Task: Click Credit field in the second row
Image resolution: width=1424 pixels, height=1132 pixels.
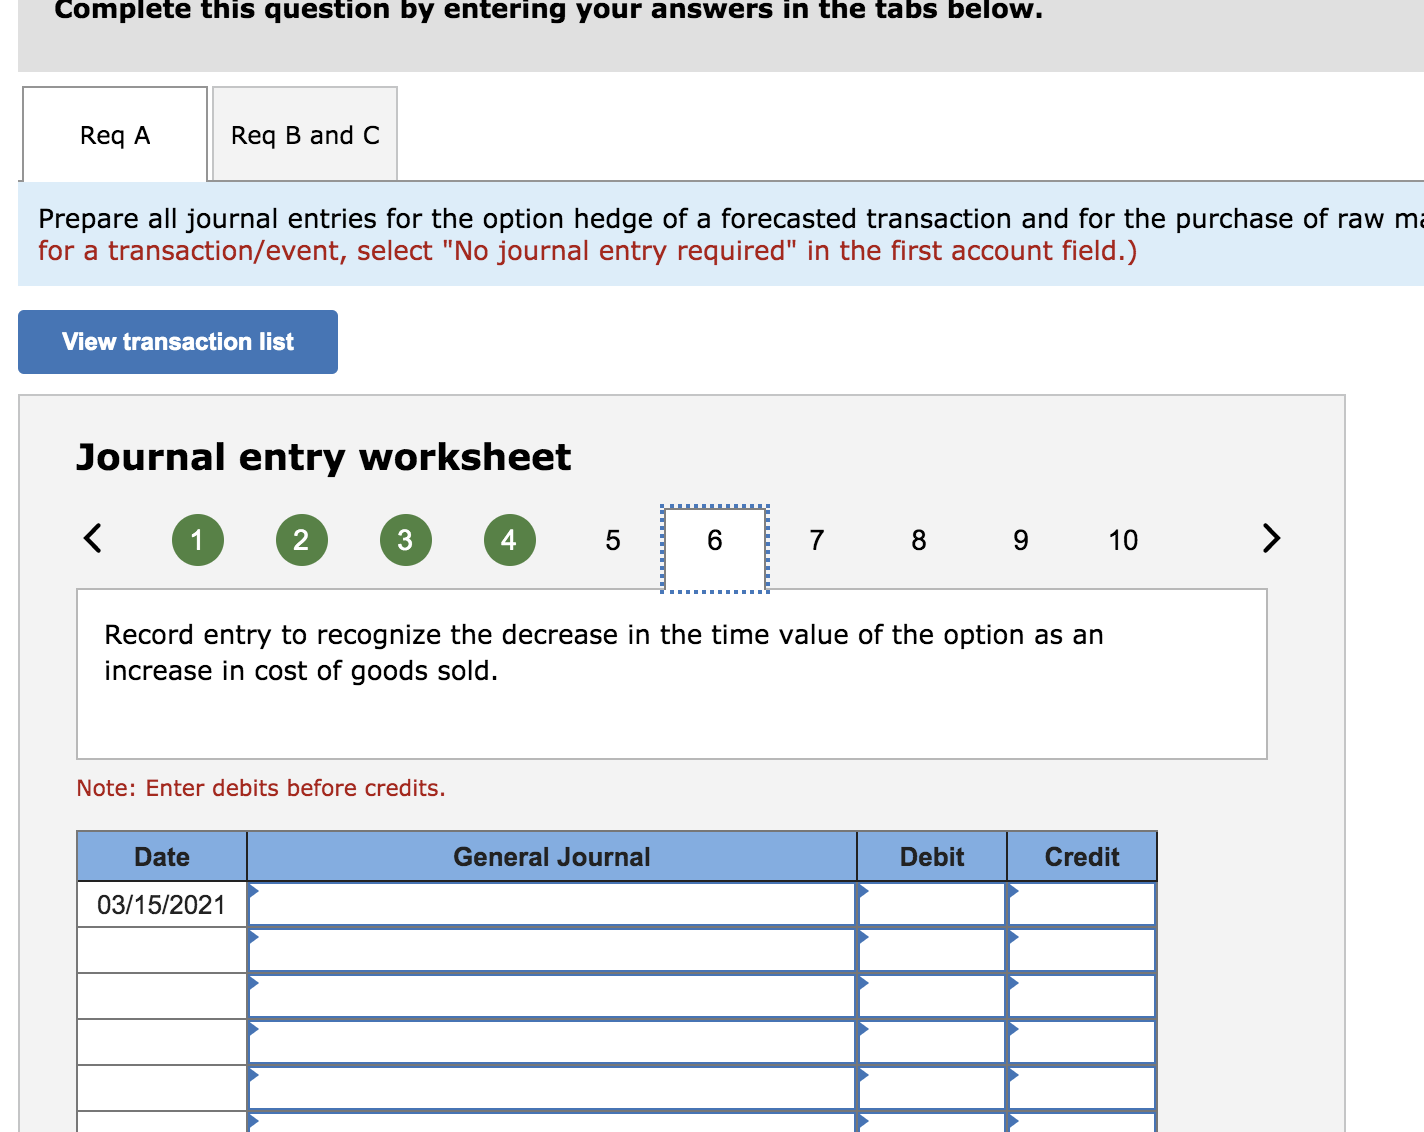Action: (1082, 951)
